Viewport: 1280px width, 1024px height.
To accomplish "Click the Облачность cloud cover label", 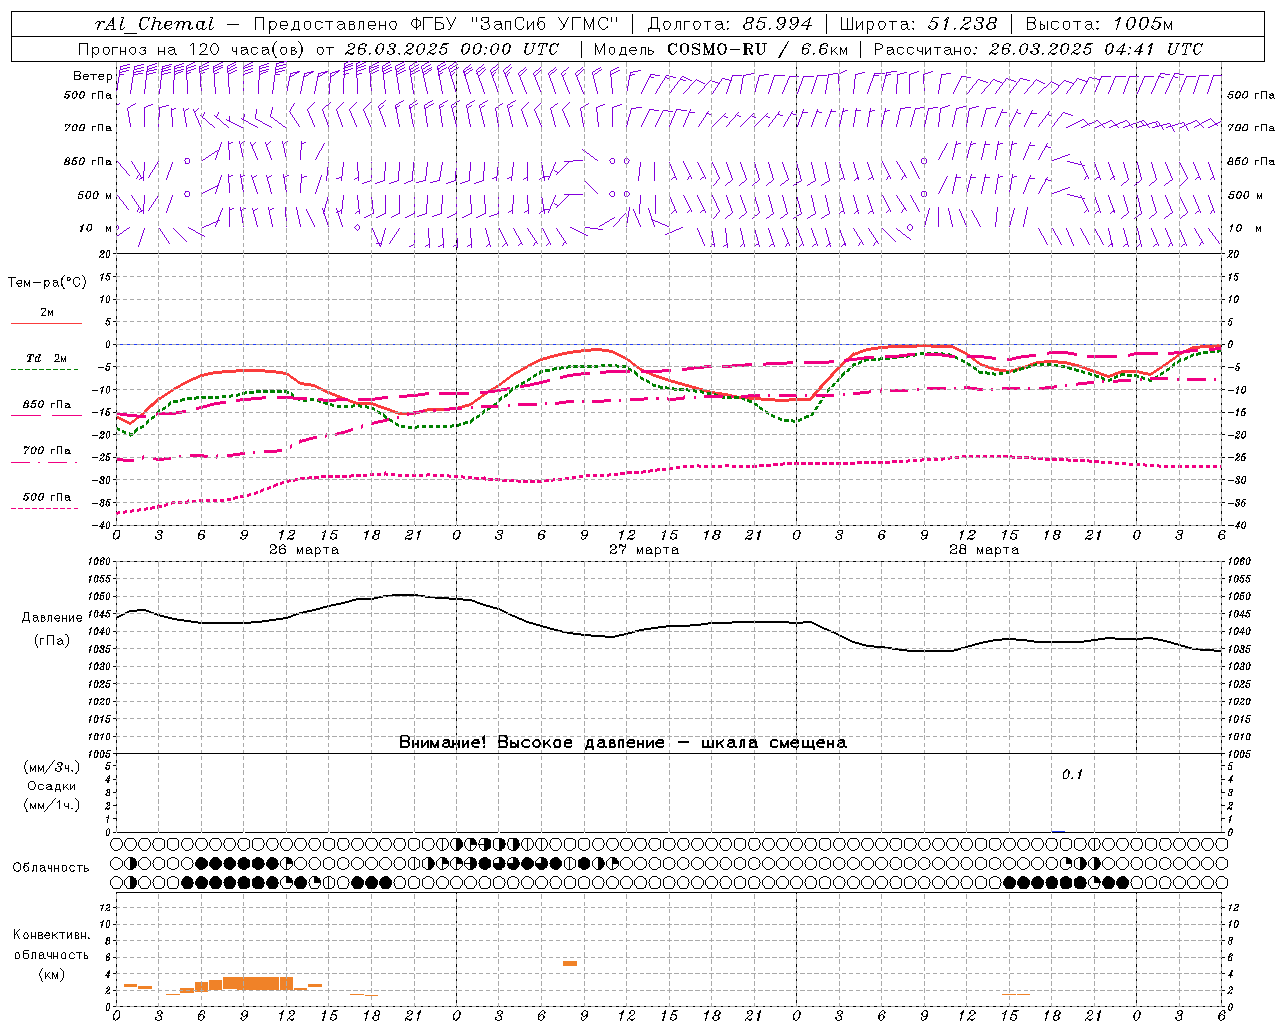I will [51, 868].
